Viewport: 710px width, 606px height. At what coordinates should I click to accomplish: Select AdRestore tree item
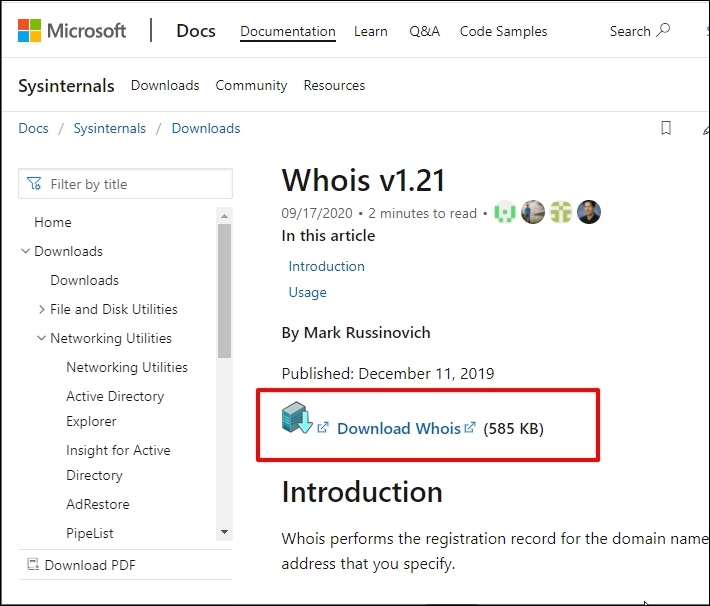point(98,504)
